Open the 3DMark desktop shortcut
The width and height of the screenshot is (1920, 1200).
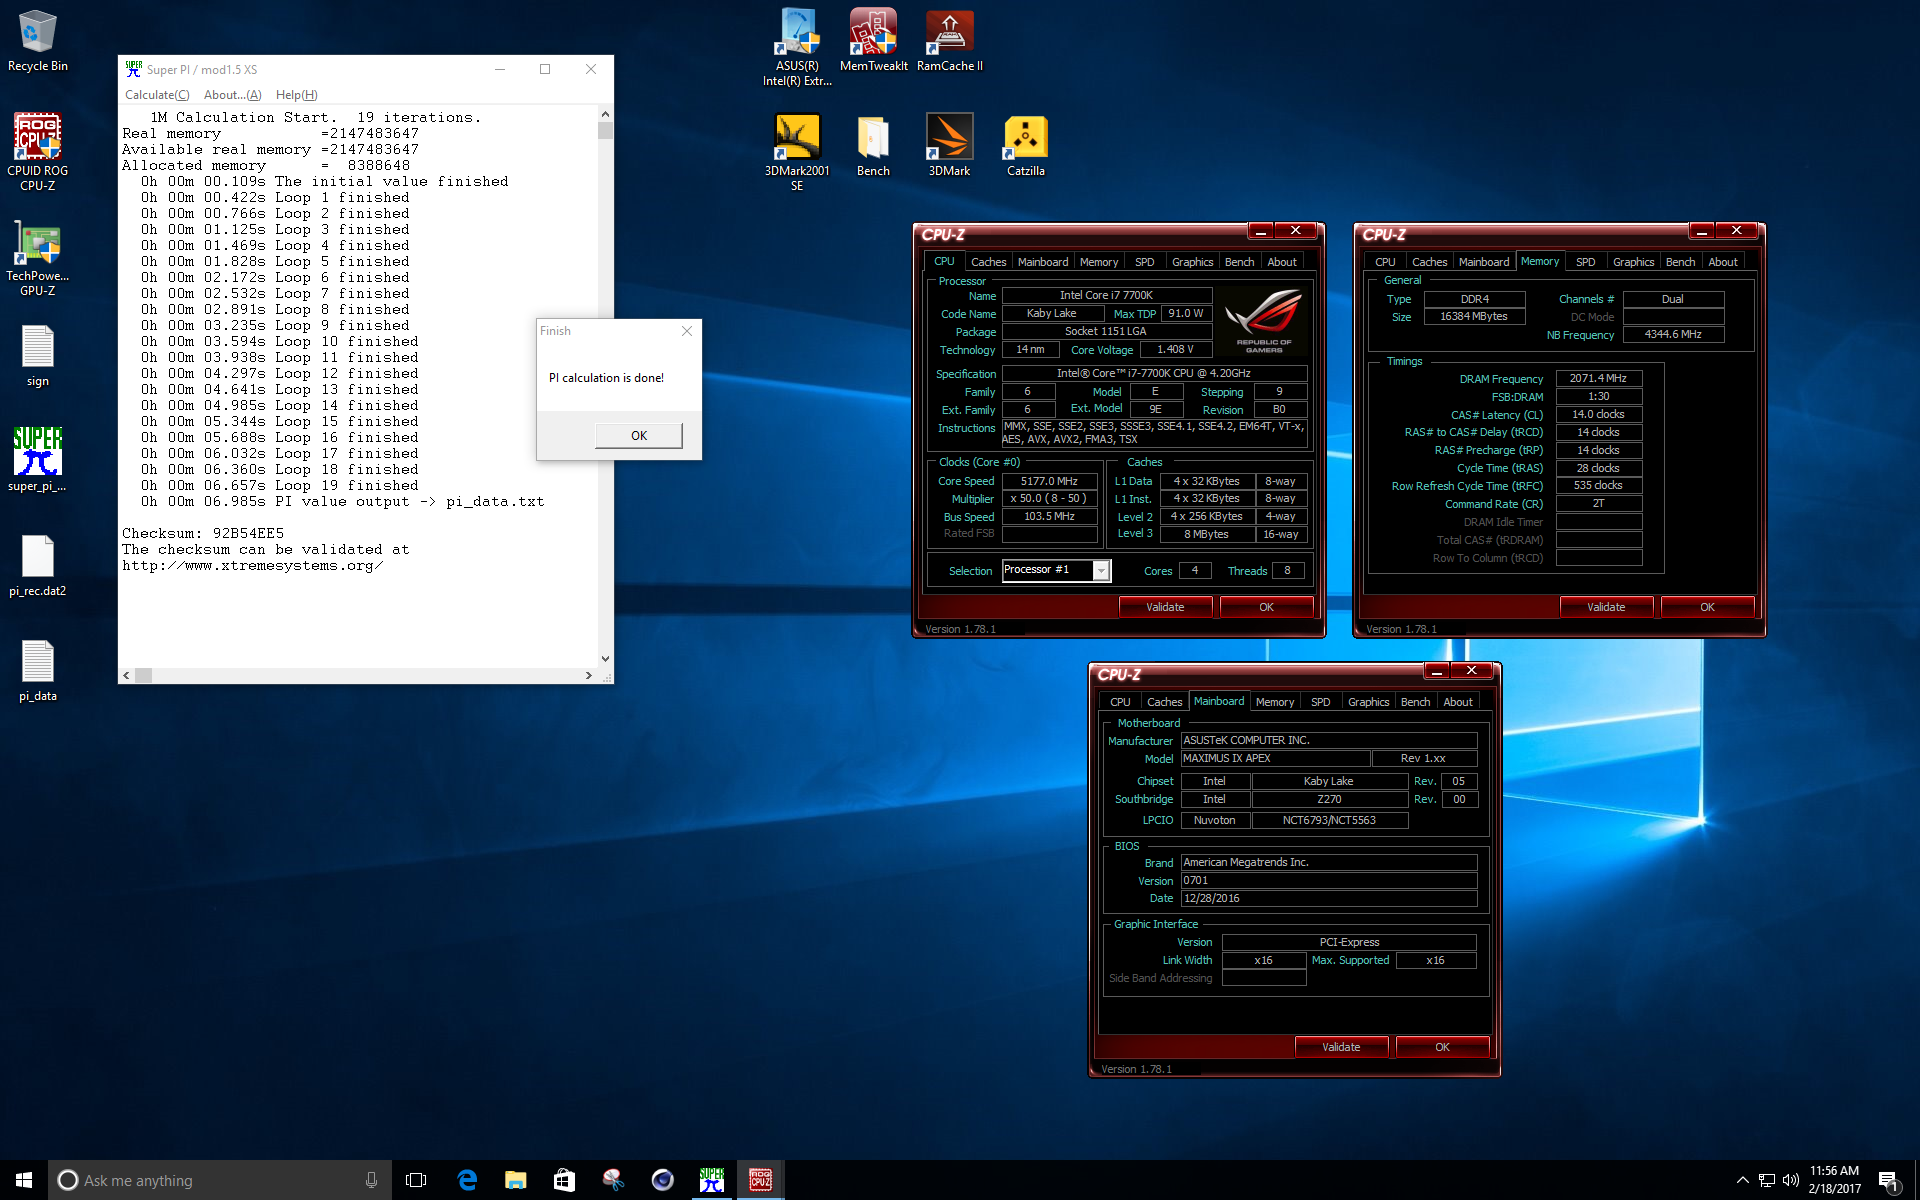point(949,146)
